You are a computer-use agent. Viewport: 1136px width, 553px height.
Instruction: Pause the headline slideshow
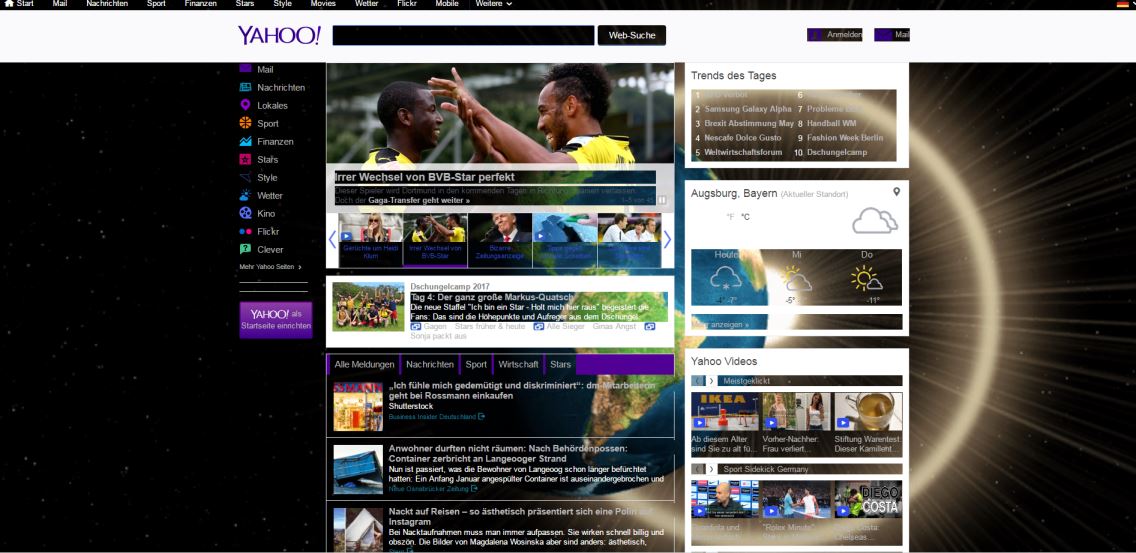click(661, 200)
